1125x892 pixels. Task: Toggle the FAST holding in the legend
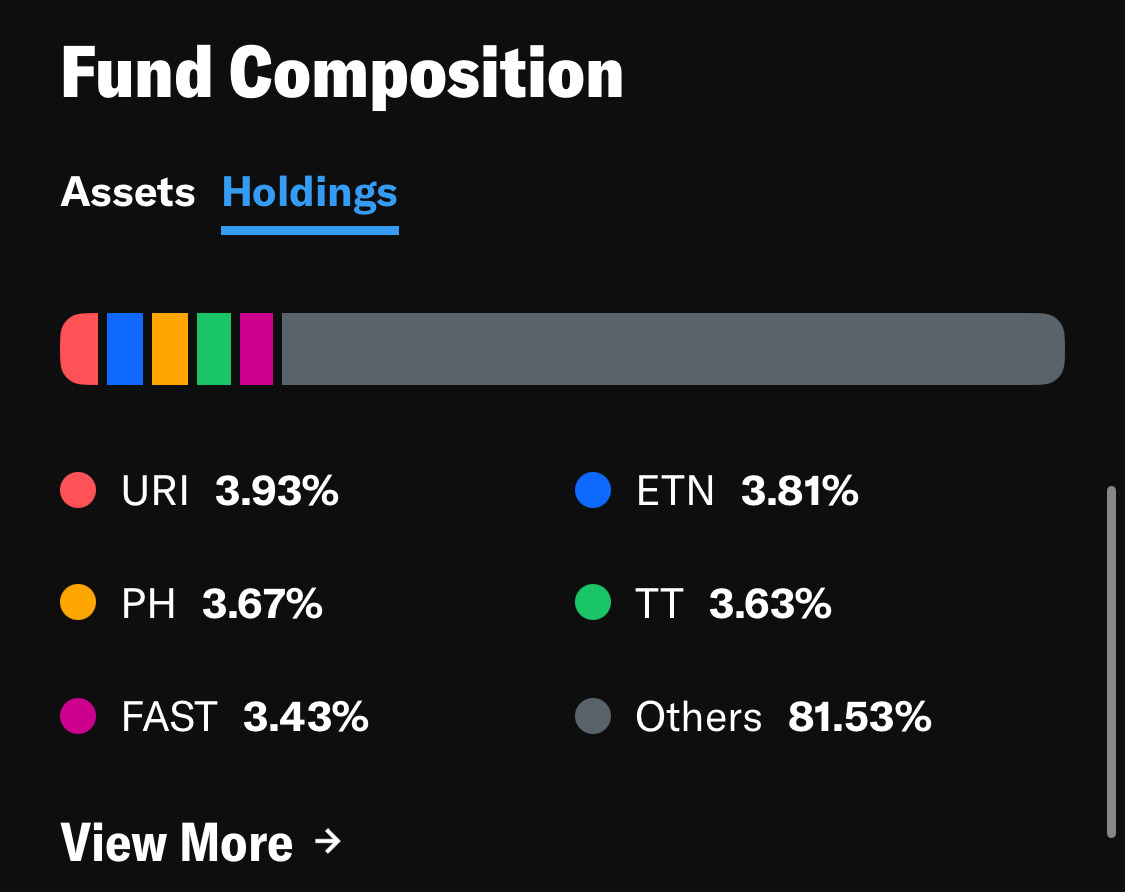170,717
